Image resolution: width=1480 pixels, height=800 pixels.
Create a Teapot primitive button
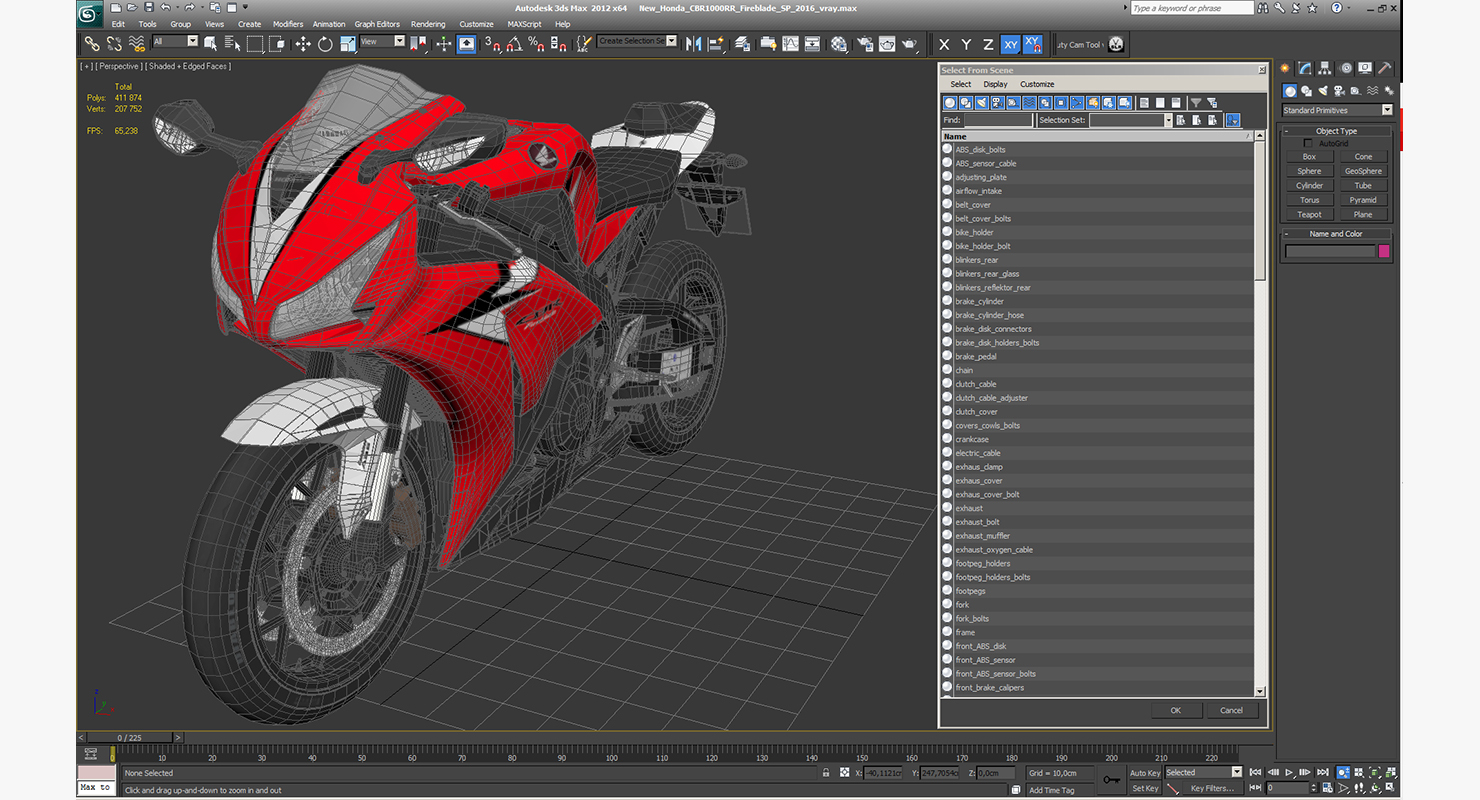coord(1309,214)
